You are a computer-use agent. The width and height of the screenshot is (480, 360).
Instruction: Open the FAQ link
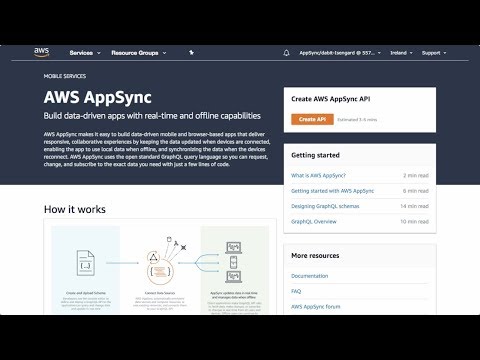click(x=296, y=291)
